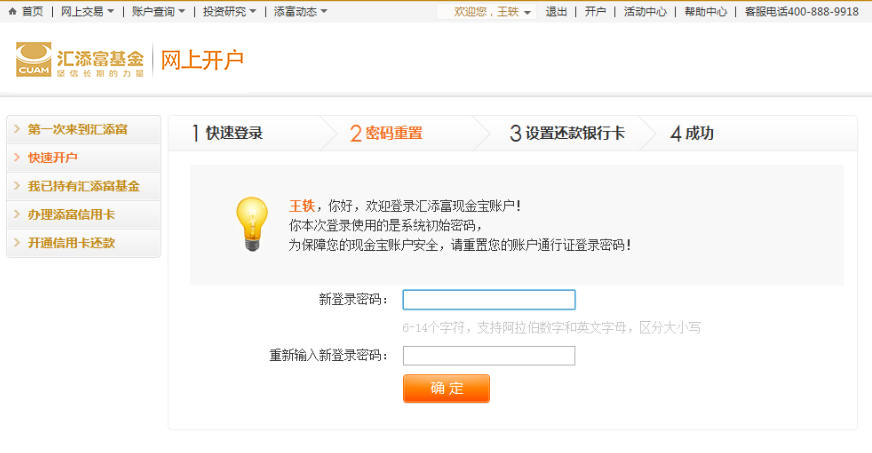The width and height of the screenshot is (872, 453).
Task: Go to 活动中心
Action: pos(645,11)
